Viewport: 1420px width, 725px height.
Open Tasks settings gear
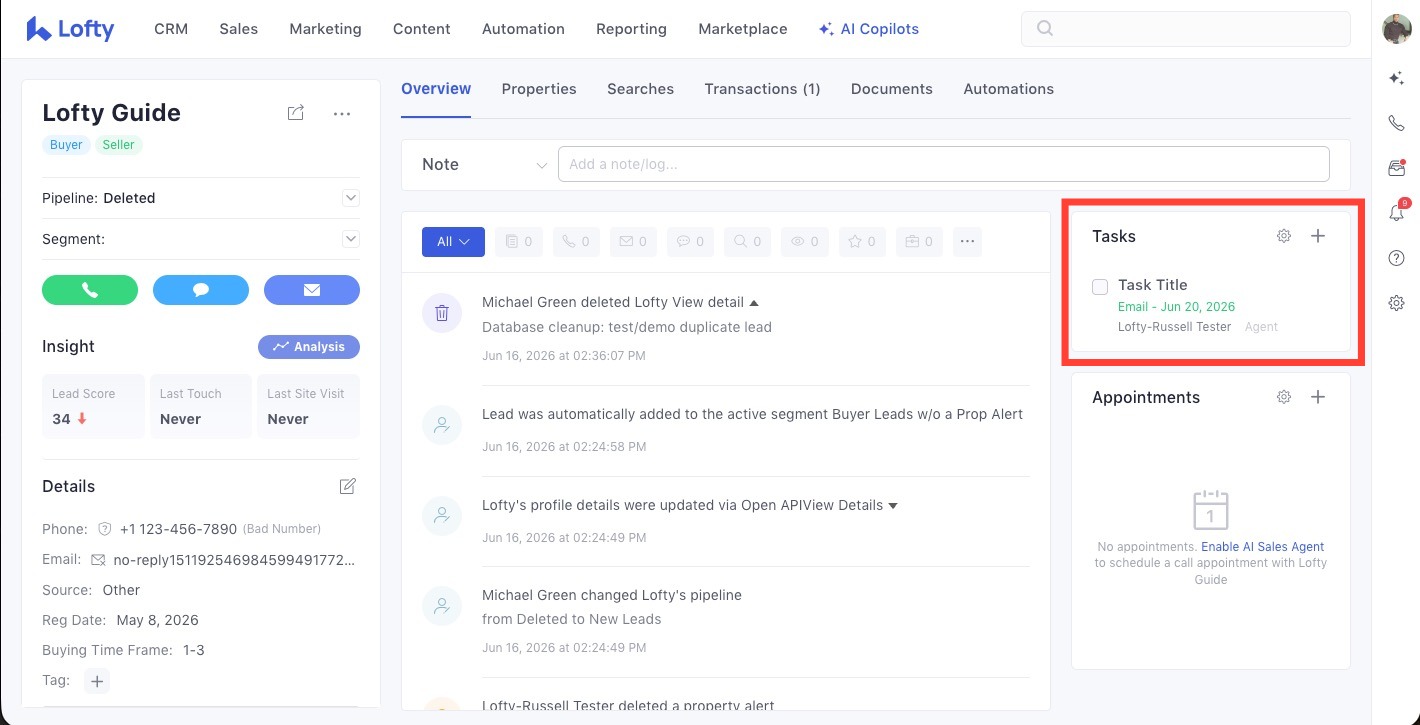(1284, 236)
